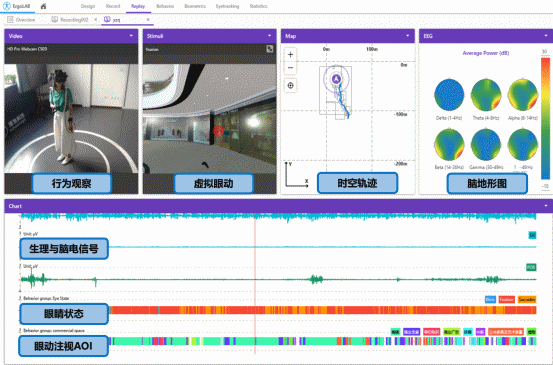Click the position marker on the map trajectory
The height and width of the screenshot is (365, 553).
pos(336,79)
